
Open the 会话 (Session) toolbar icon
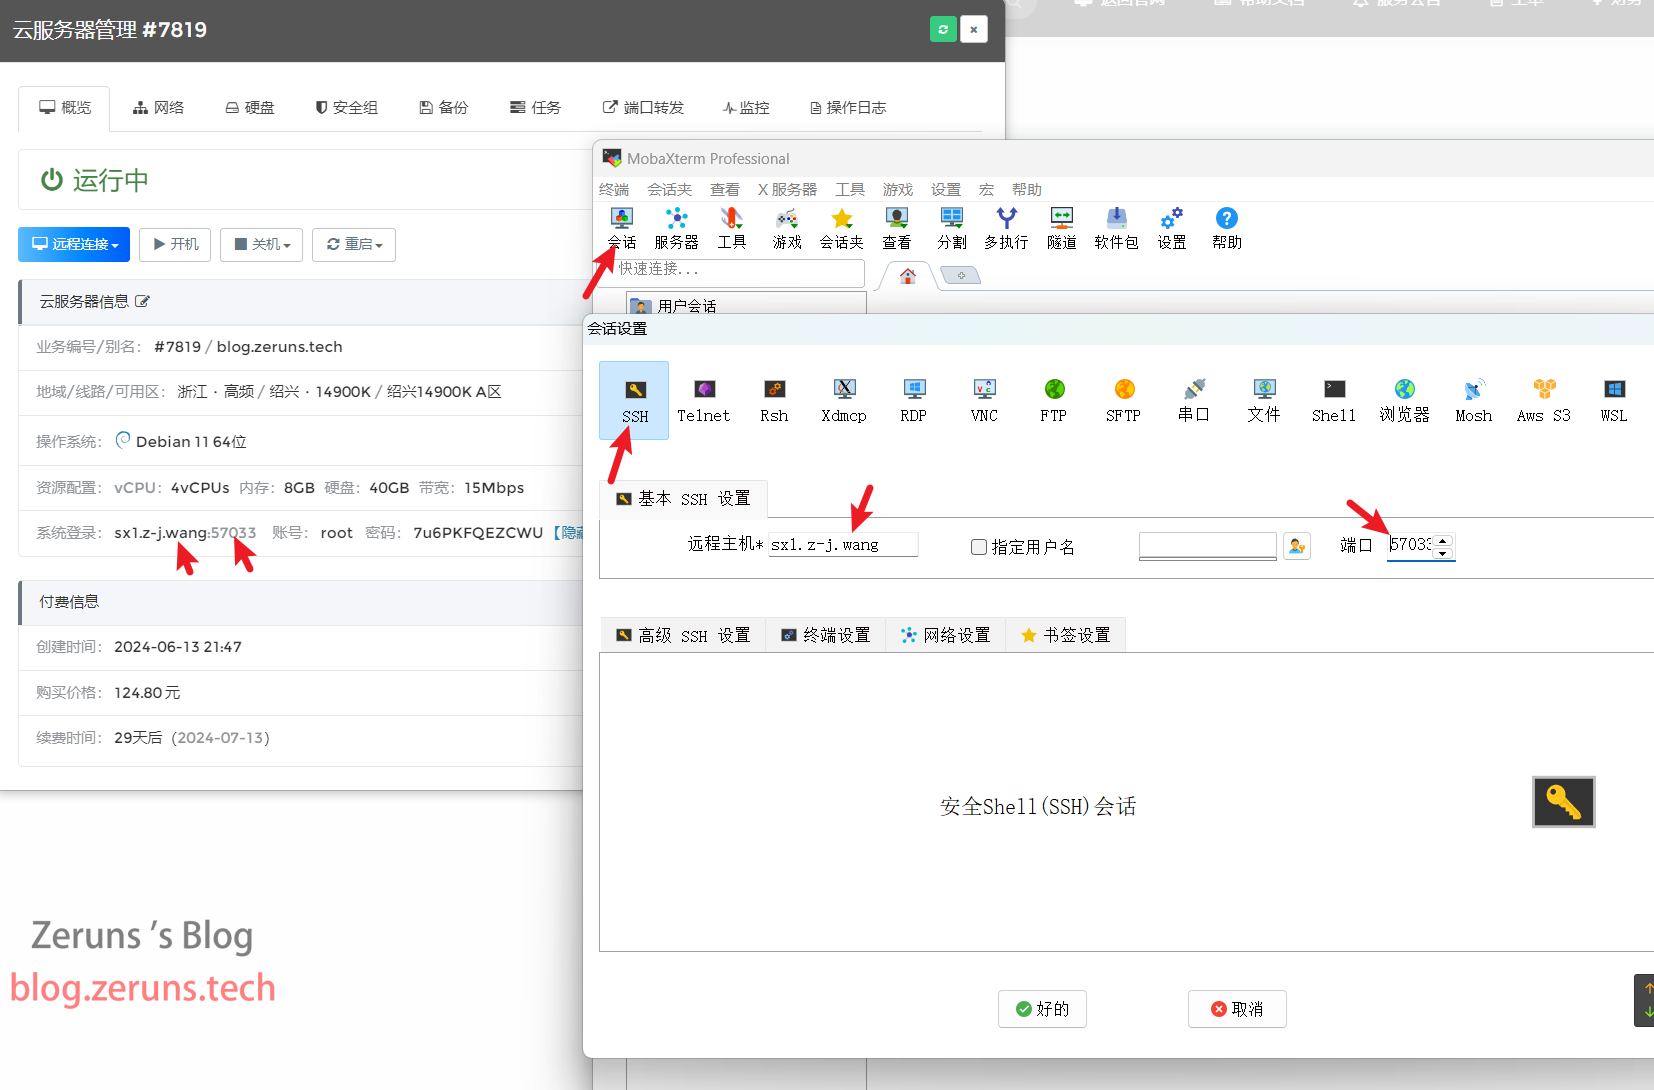pos(622,228)
